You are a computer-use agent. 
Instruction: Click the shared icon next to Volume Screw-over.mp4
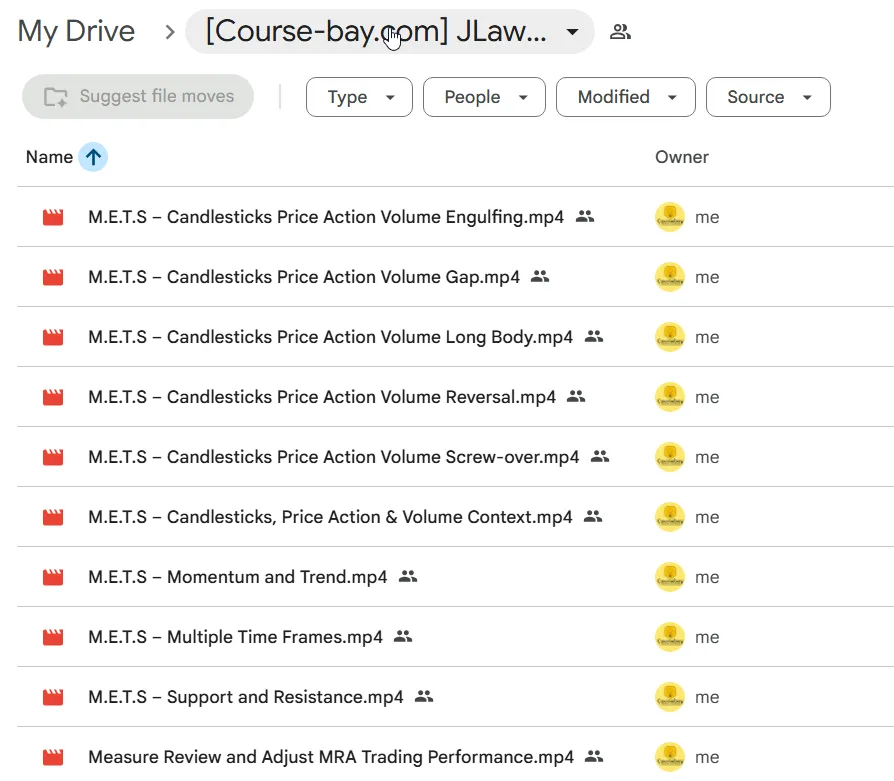[x=600, y=456]
